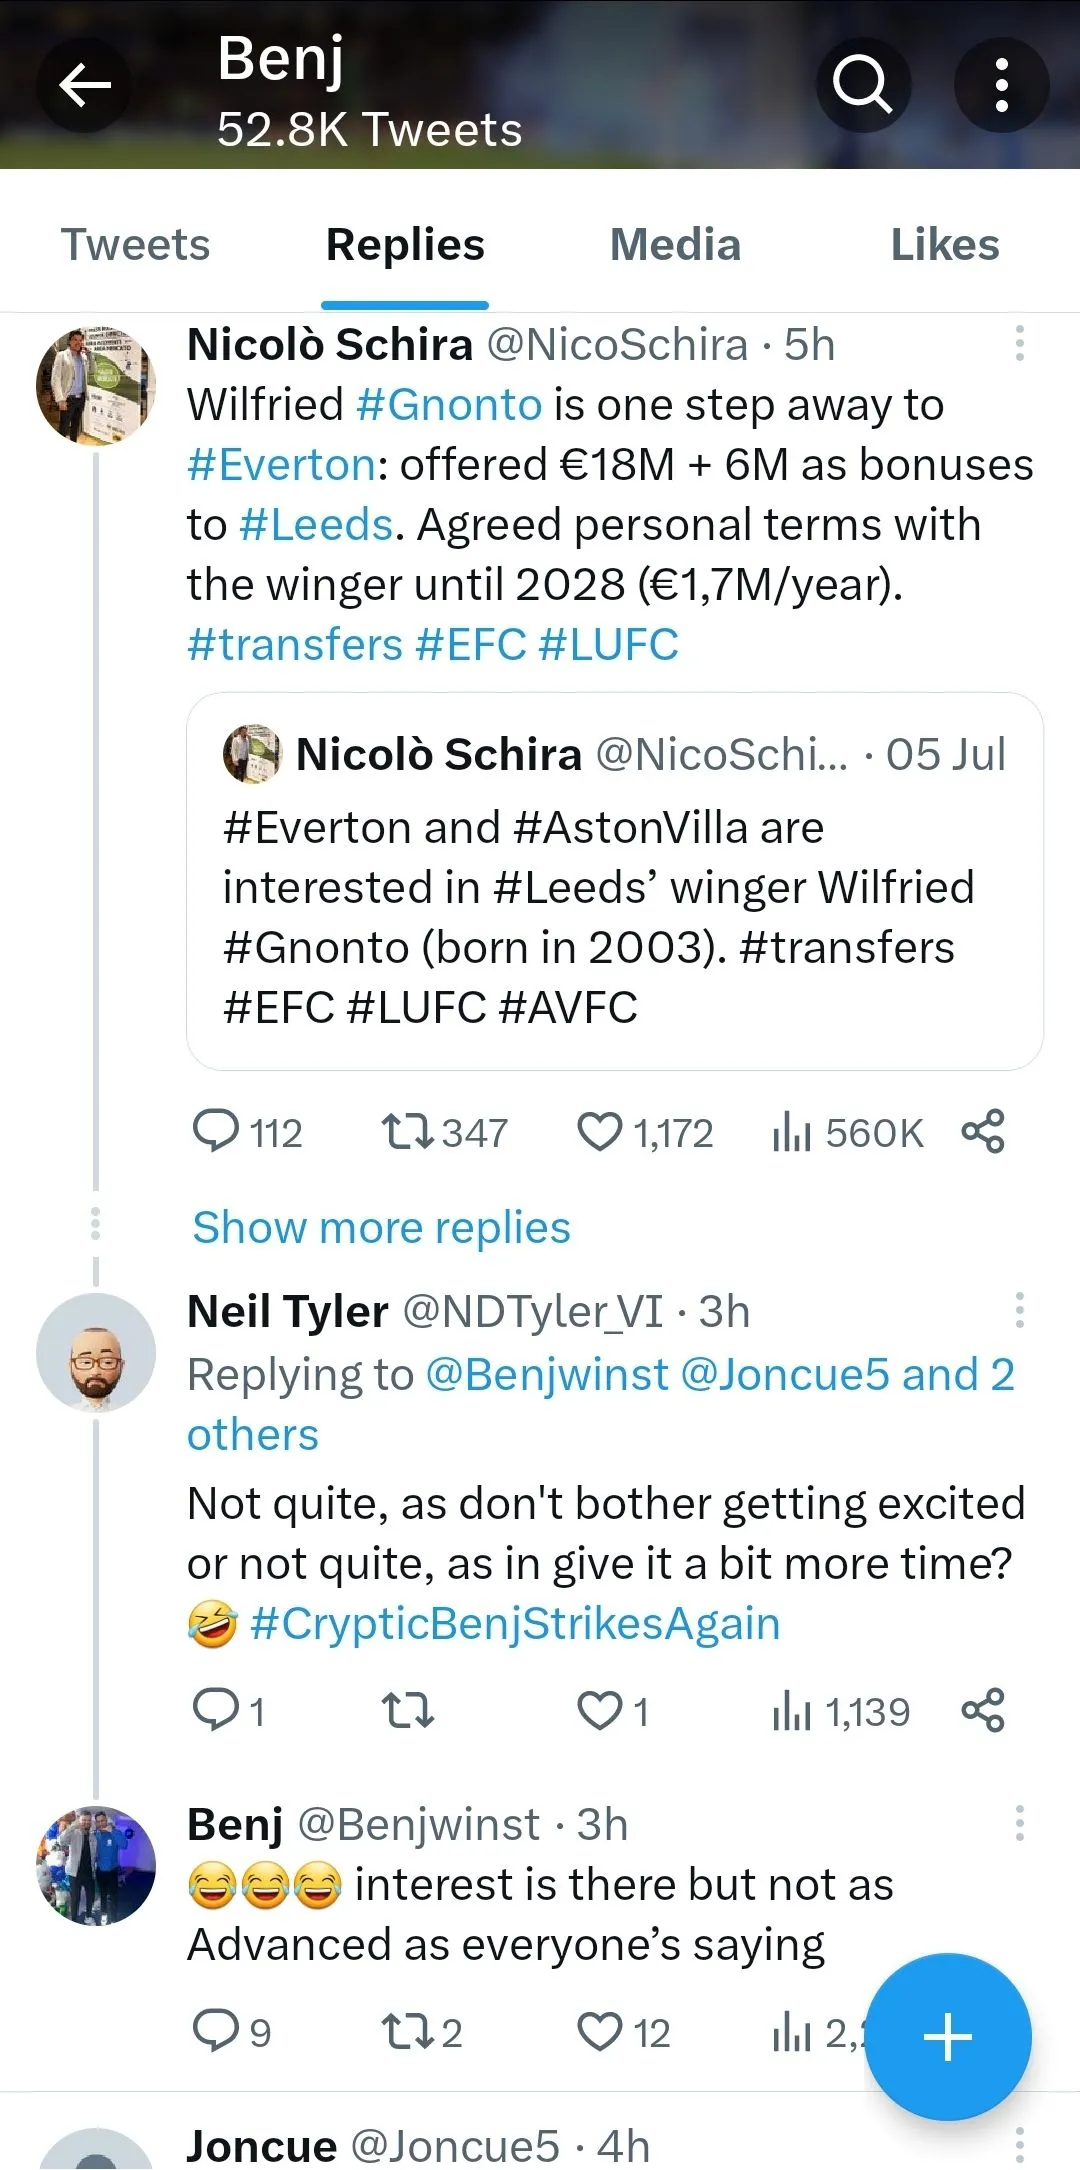Open the header three-dot overflow menu
Image resolution: width=1080 pixels, height=2170 pixels.
coord(1001,85)
